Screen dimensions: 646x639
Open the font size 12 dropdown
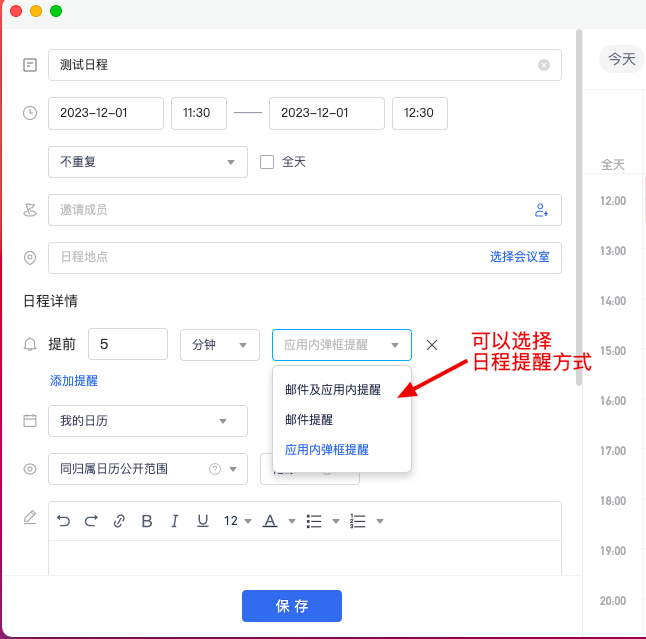tap(237, 521)
